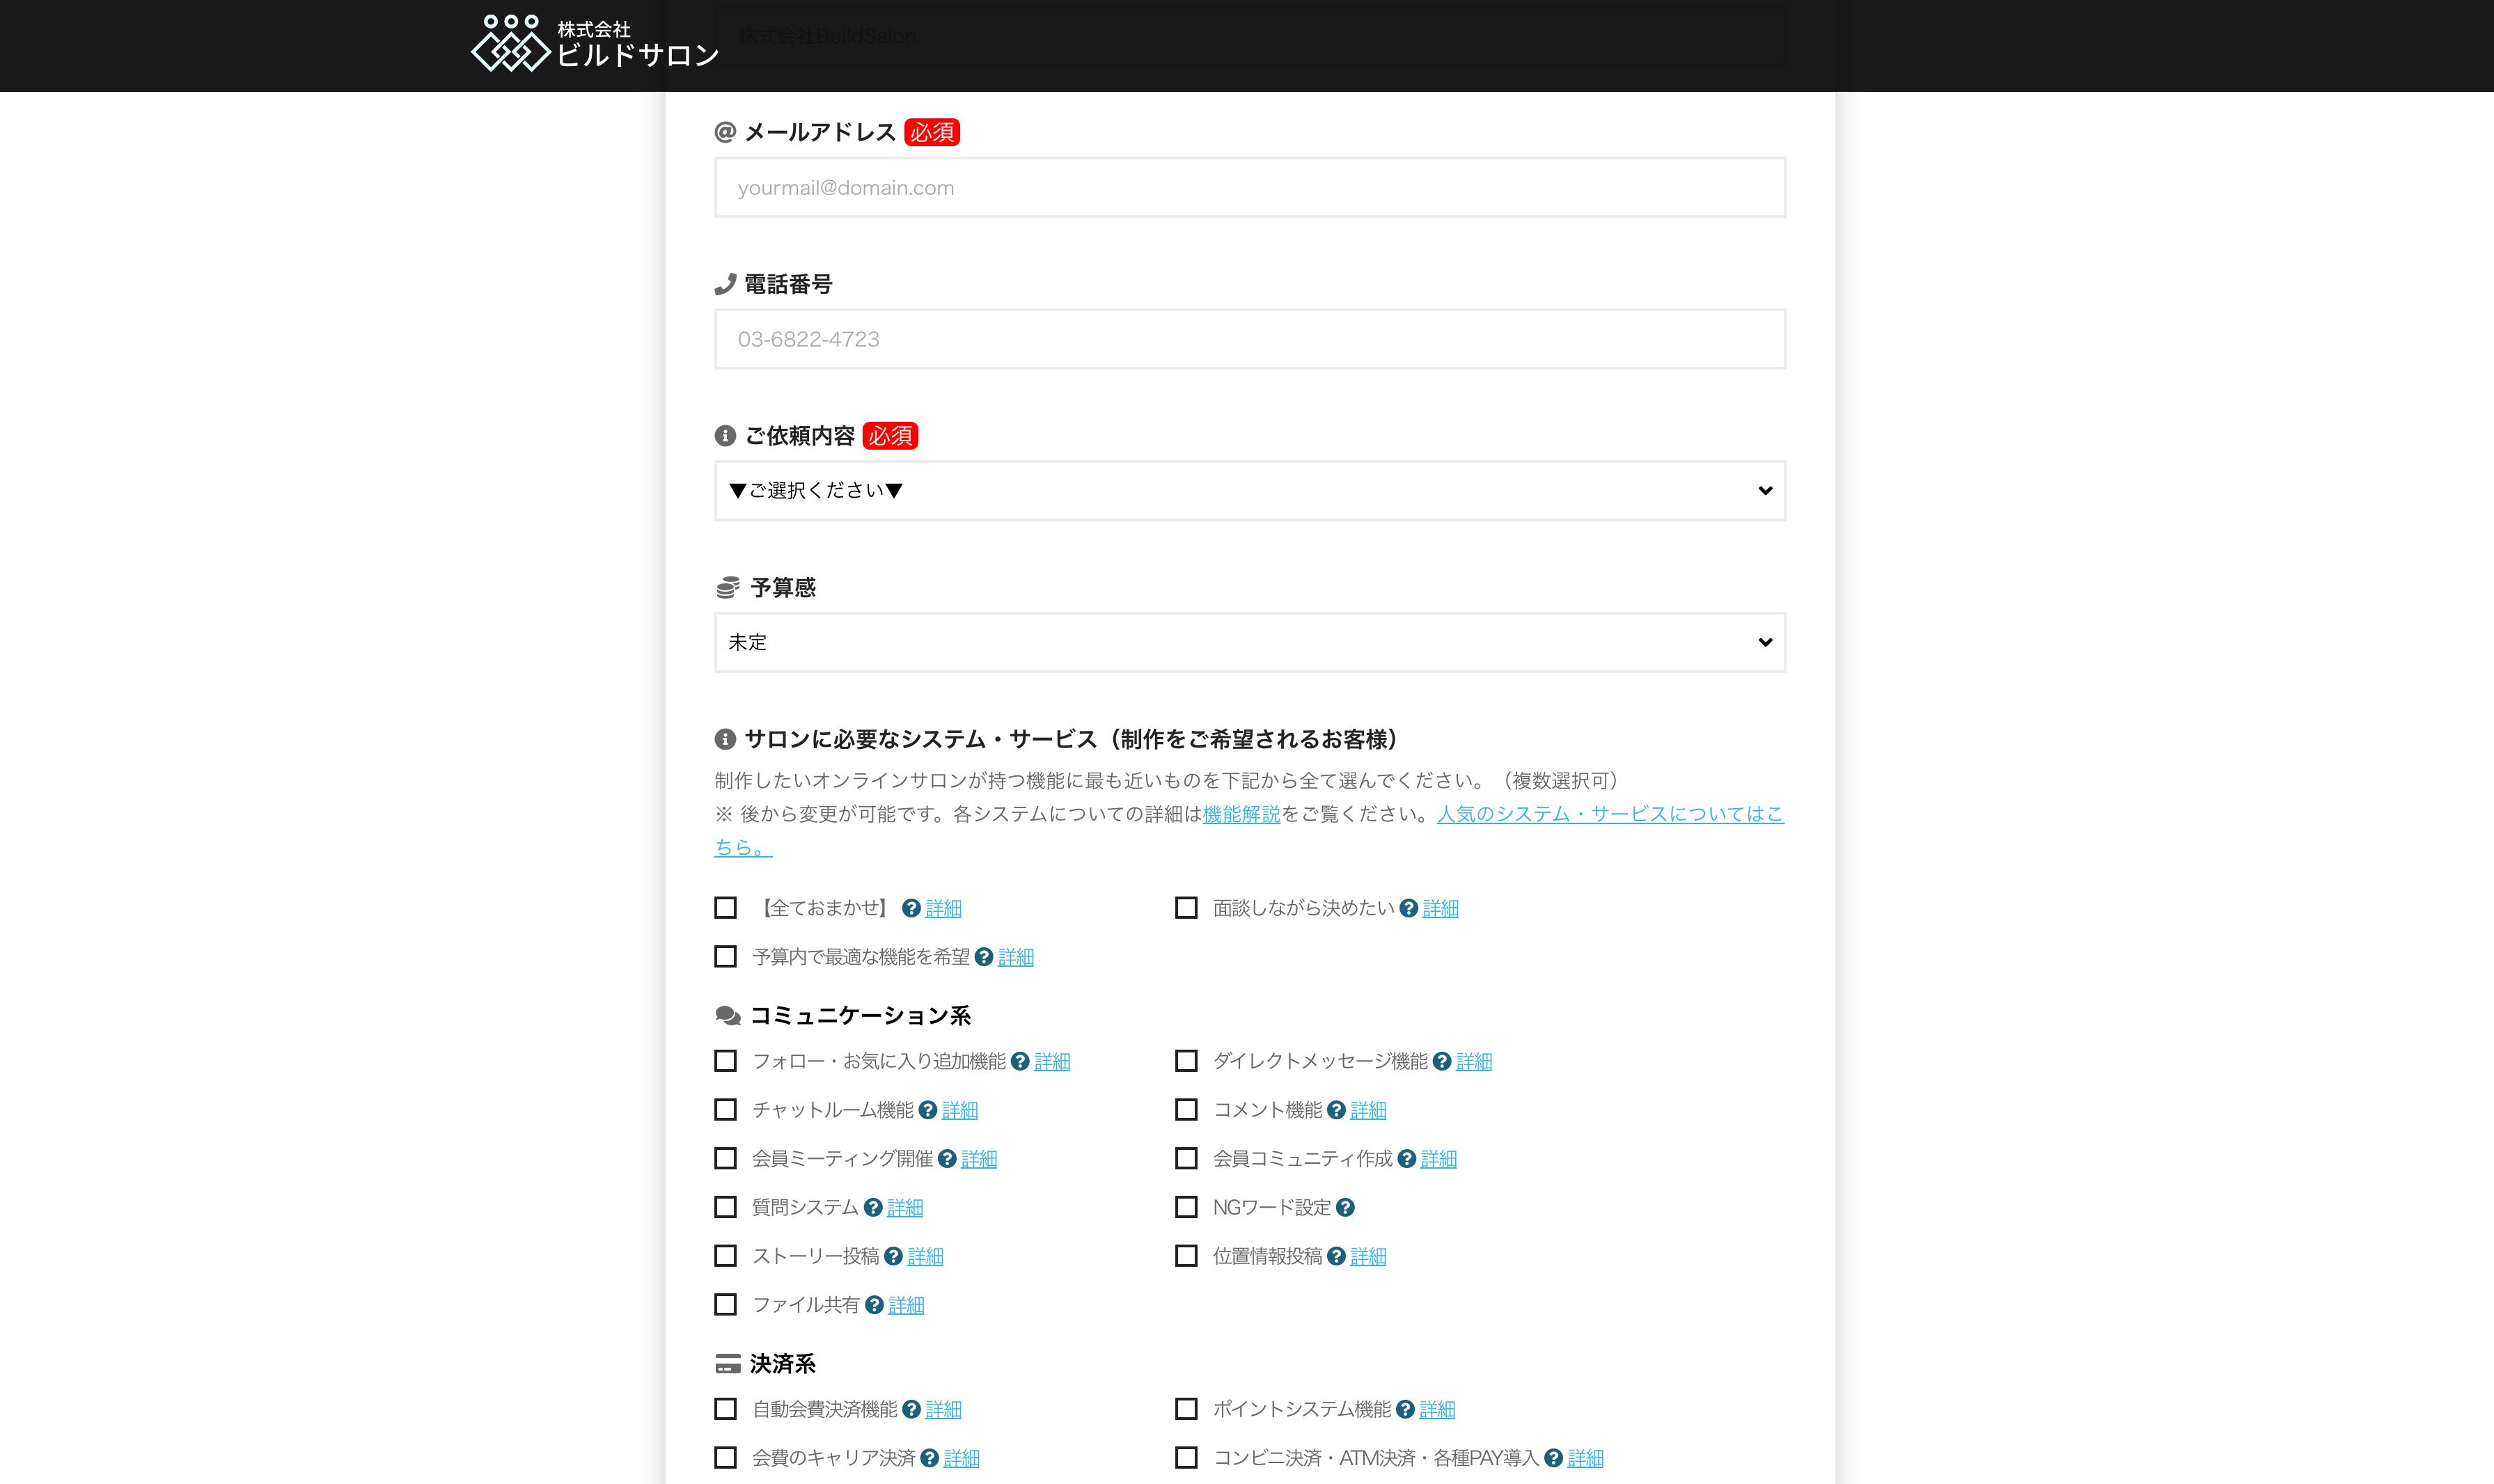Screen dimensions: 2494x1484
Task: Check the 【全ておまかせ】 checkbox
Action: point(725,907)
